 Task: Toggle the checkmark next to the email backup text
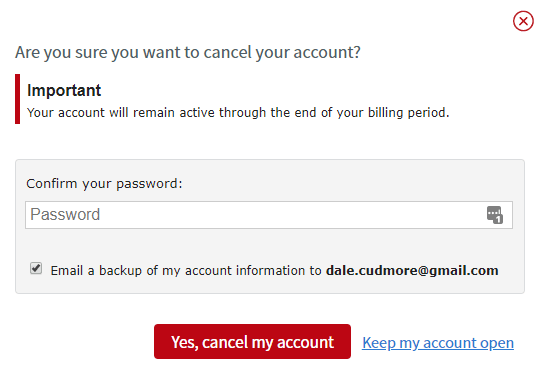tap(36, 268)
